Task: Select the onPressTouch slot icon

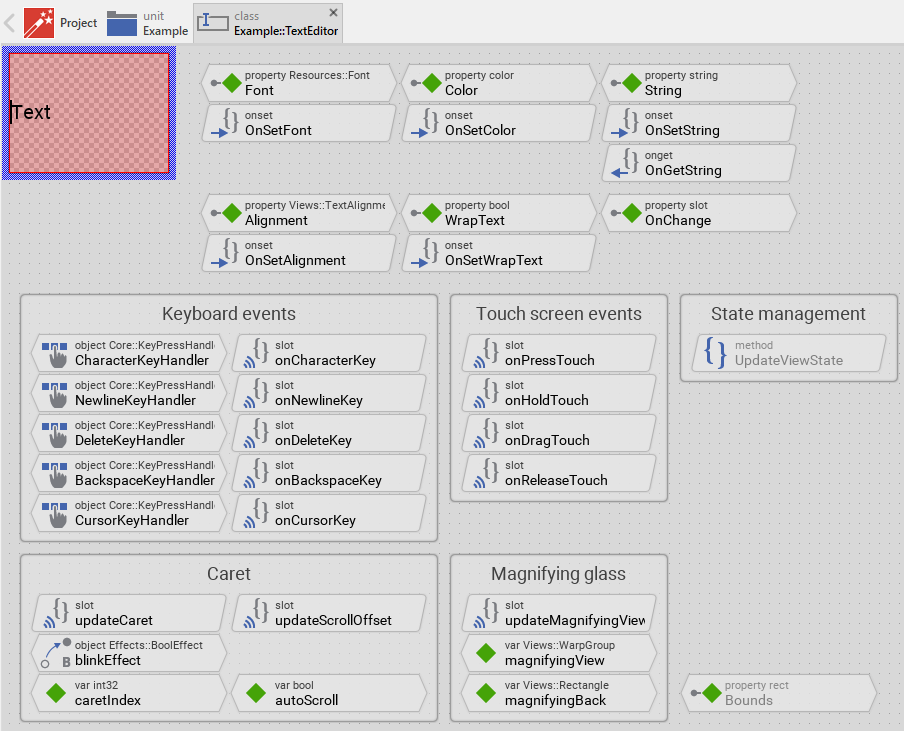Action: click(485, 353)
